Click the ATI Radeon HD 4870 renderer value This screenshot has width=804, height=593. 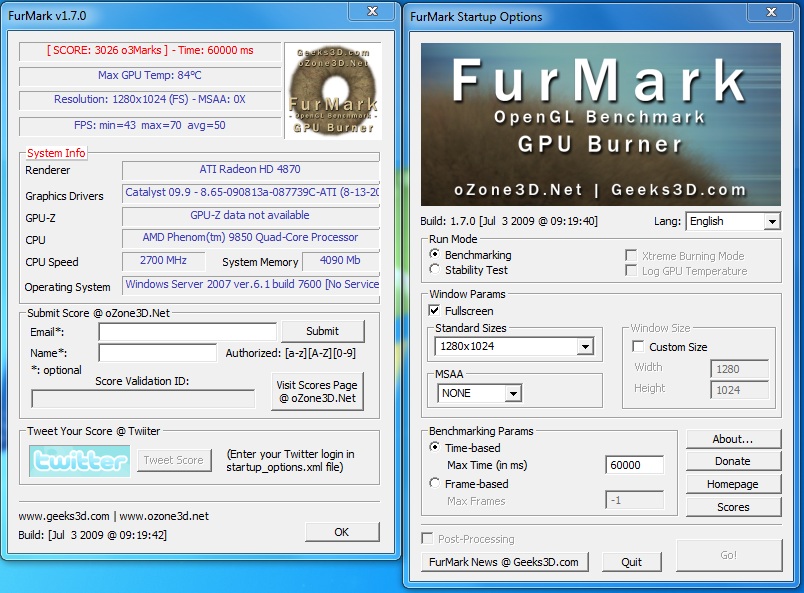pos(250,169)
